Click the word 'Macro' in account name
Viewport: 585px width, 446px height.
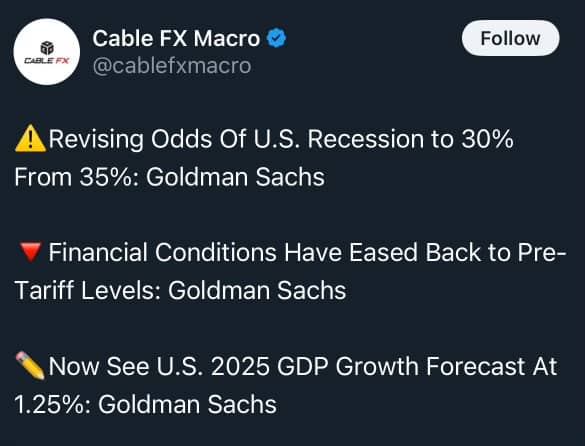226,38
